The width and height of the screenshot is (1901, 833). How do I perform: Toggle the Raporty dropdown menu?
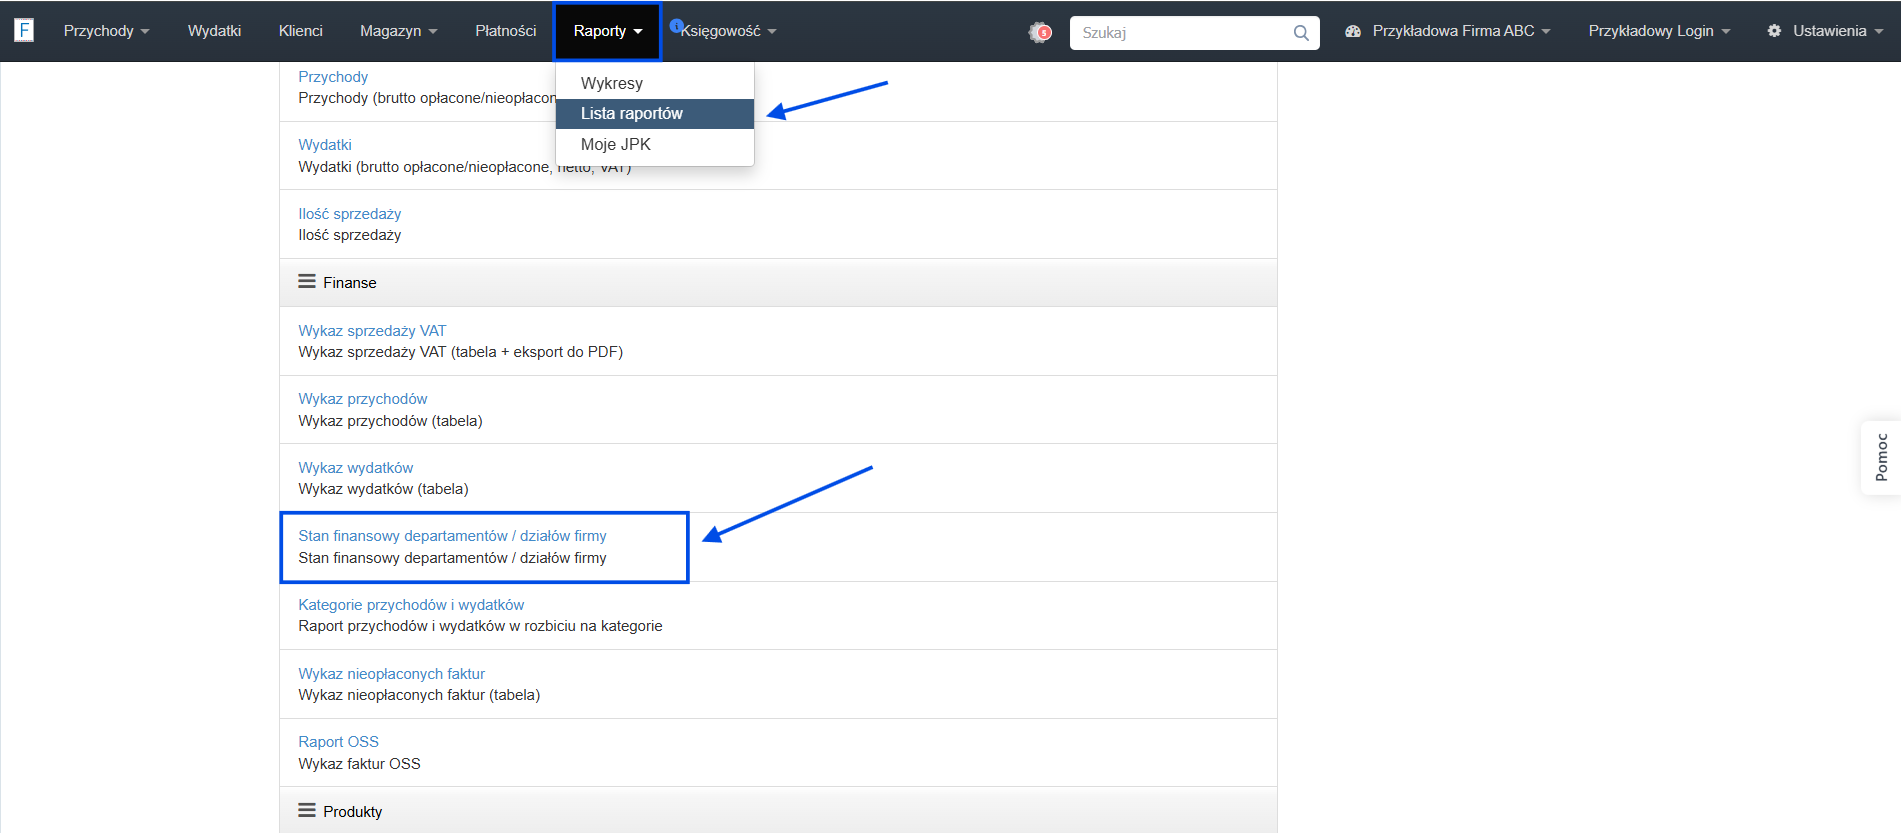607,31
